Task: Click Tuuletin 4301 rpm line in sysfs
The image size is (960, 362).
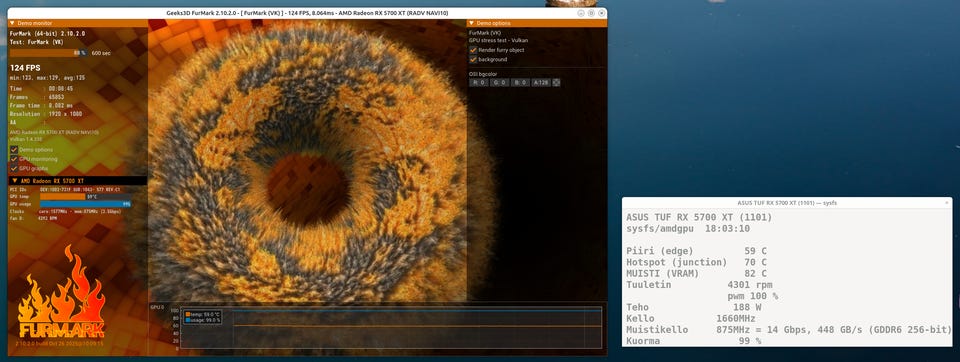Action: coord(699,285)
